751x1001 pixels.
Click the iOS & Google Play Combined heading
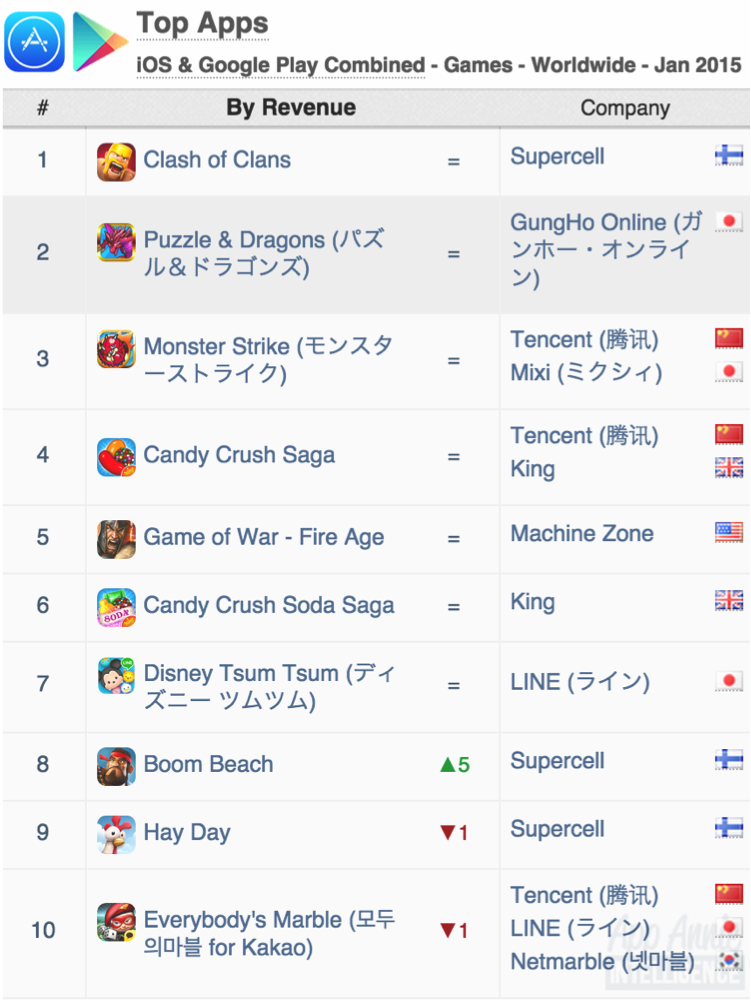click(280, 65)
